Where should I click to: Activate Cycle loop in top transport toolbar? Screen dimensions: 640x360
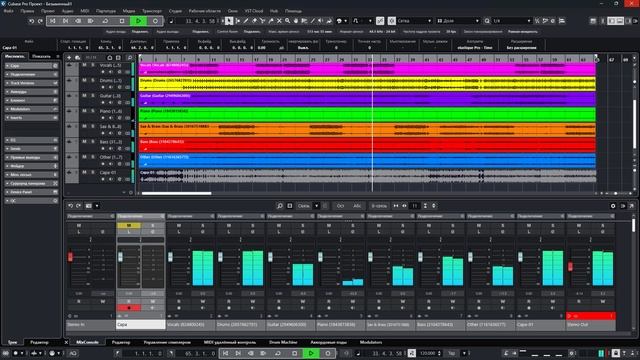click(105, 21)
